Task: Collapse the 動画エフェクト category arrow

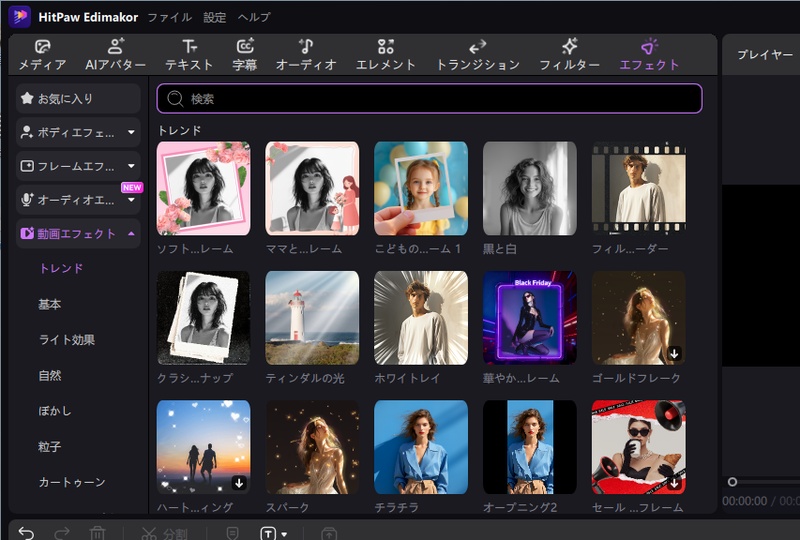Action: [131, 234]
